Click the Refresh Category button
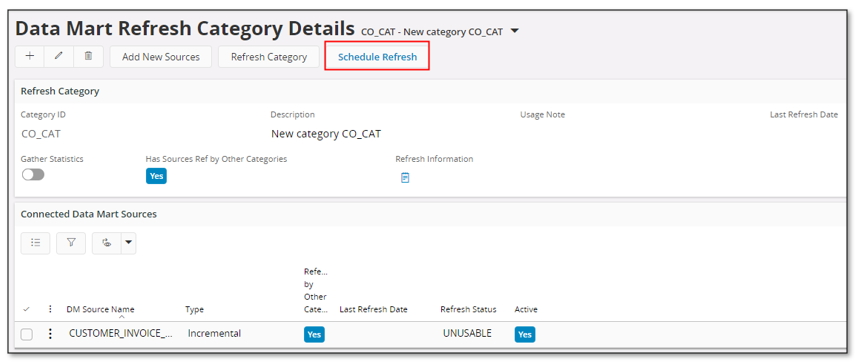The height and width of the screenshot is (364, 855). pyautogui.click(x=269, y=57)
